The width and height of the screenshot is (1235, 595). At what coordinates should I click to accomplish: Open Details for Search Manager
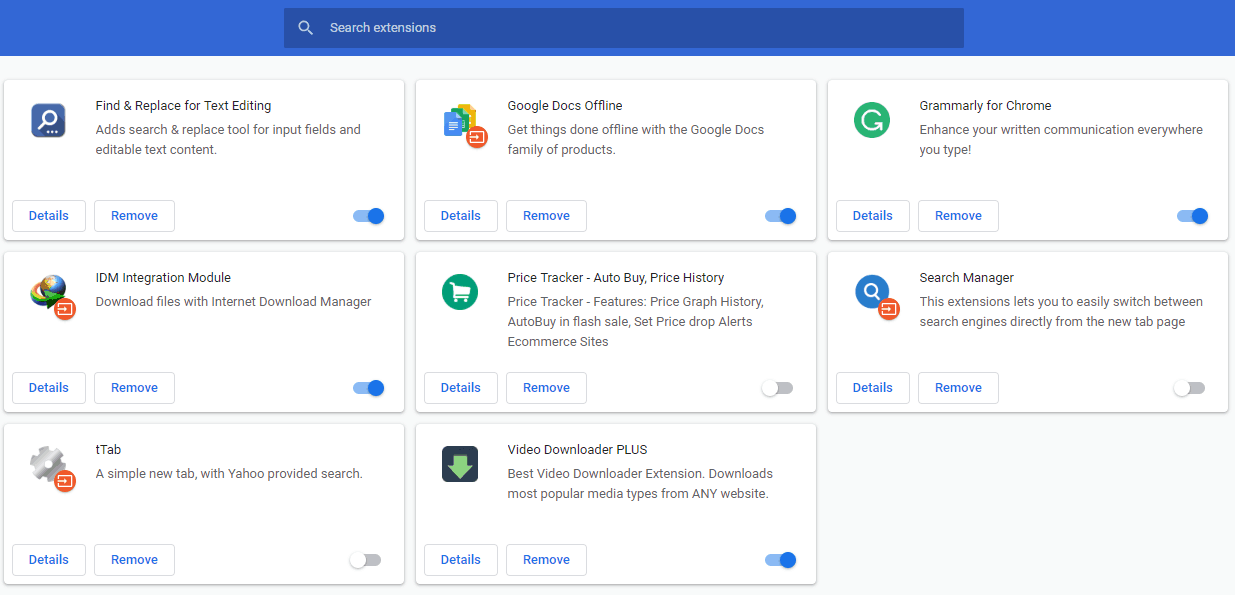click(873, 388)
